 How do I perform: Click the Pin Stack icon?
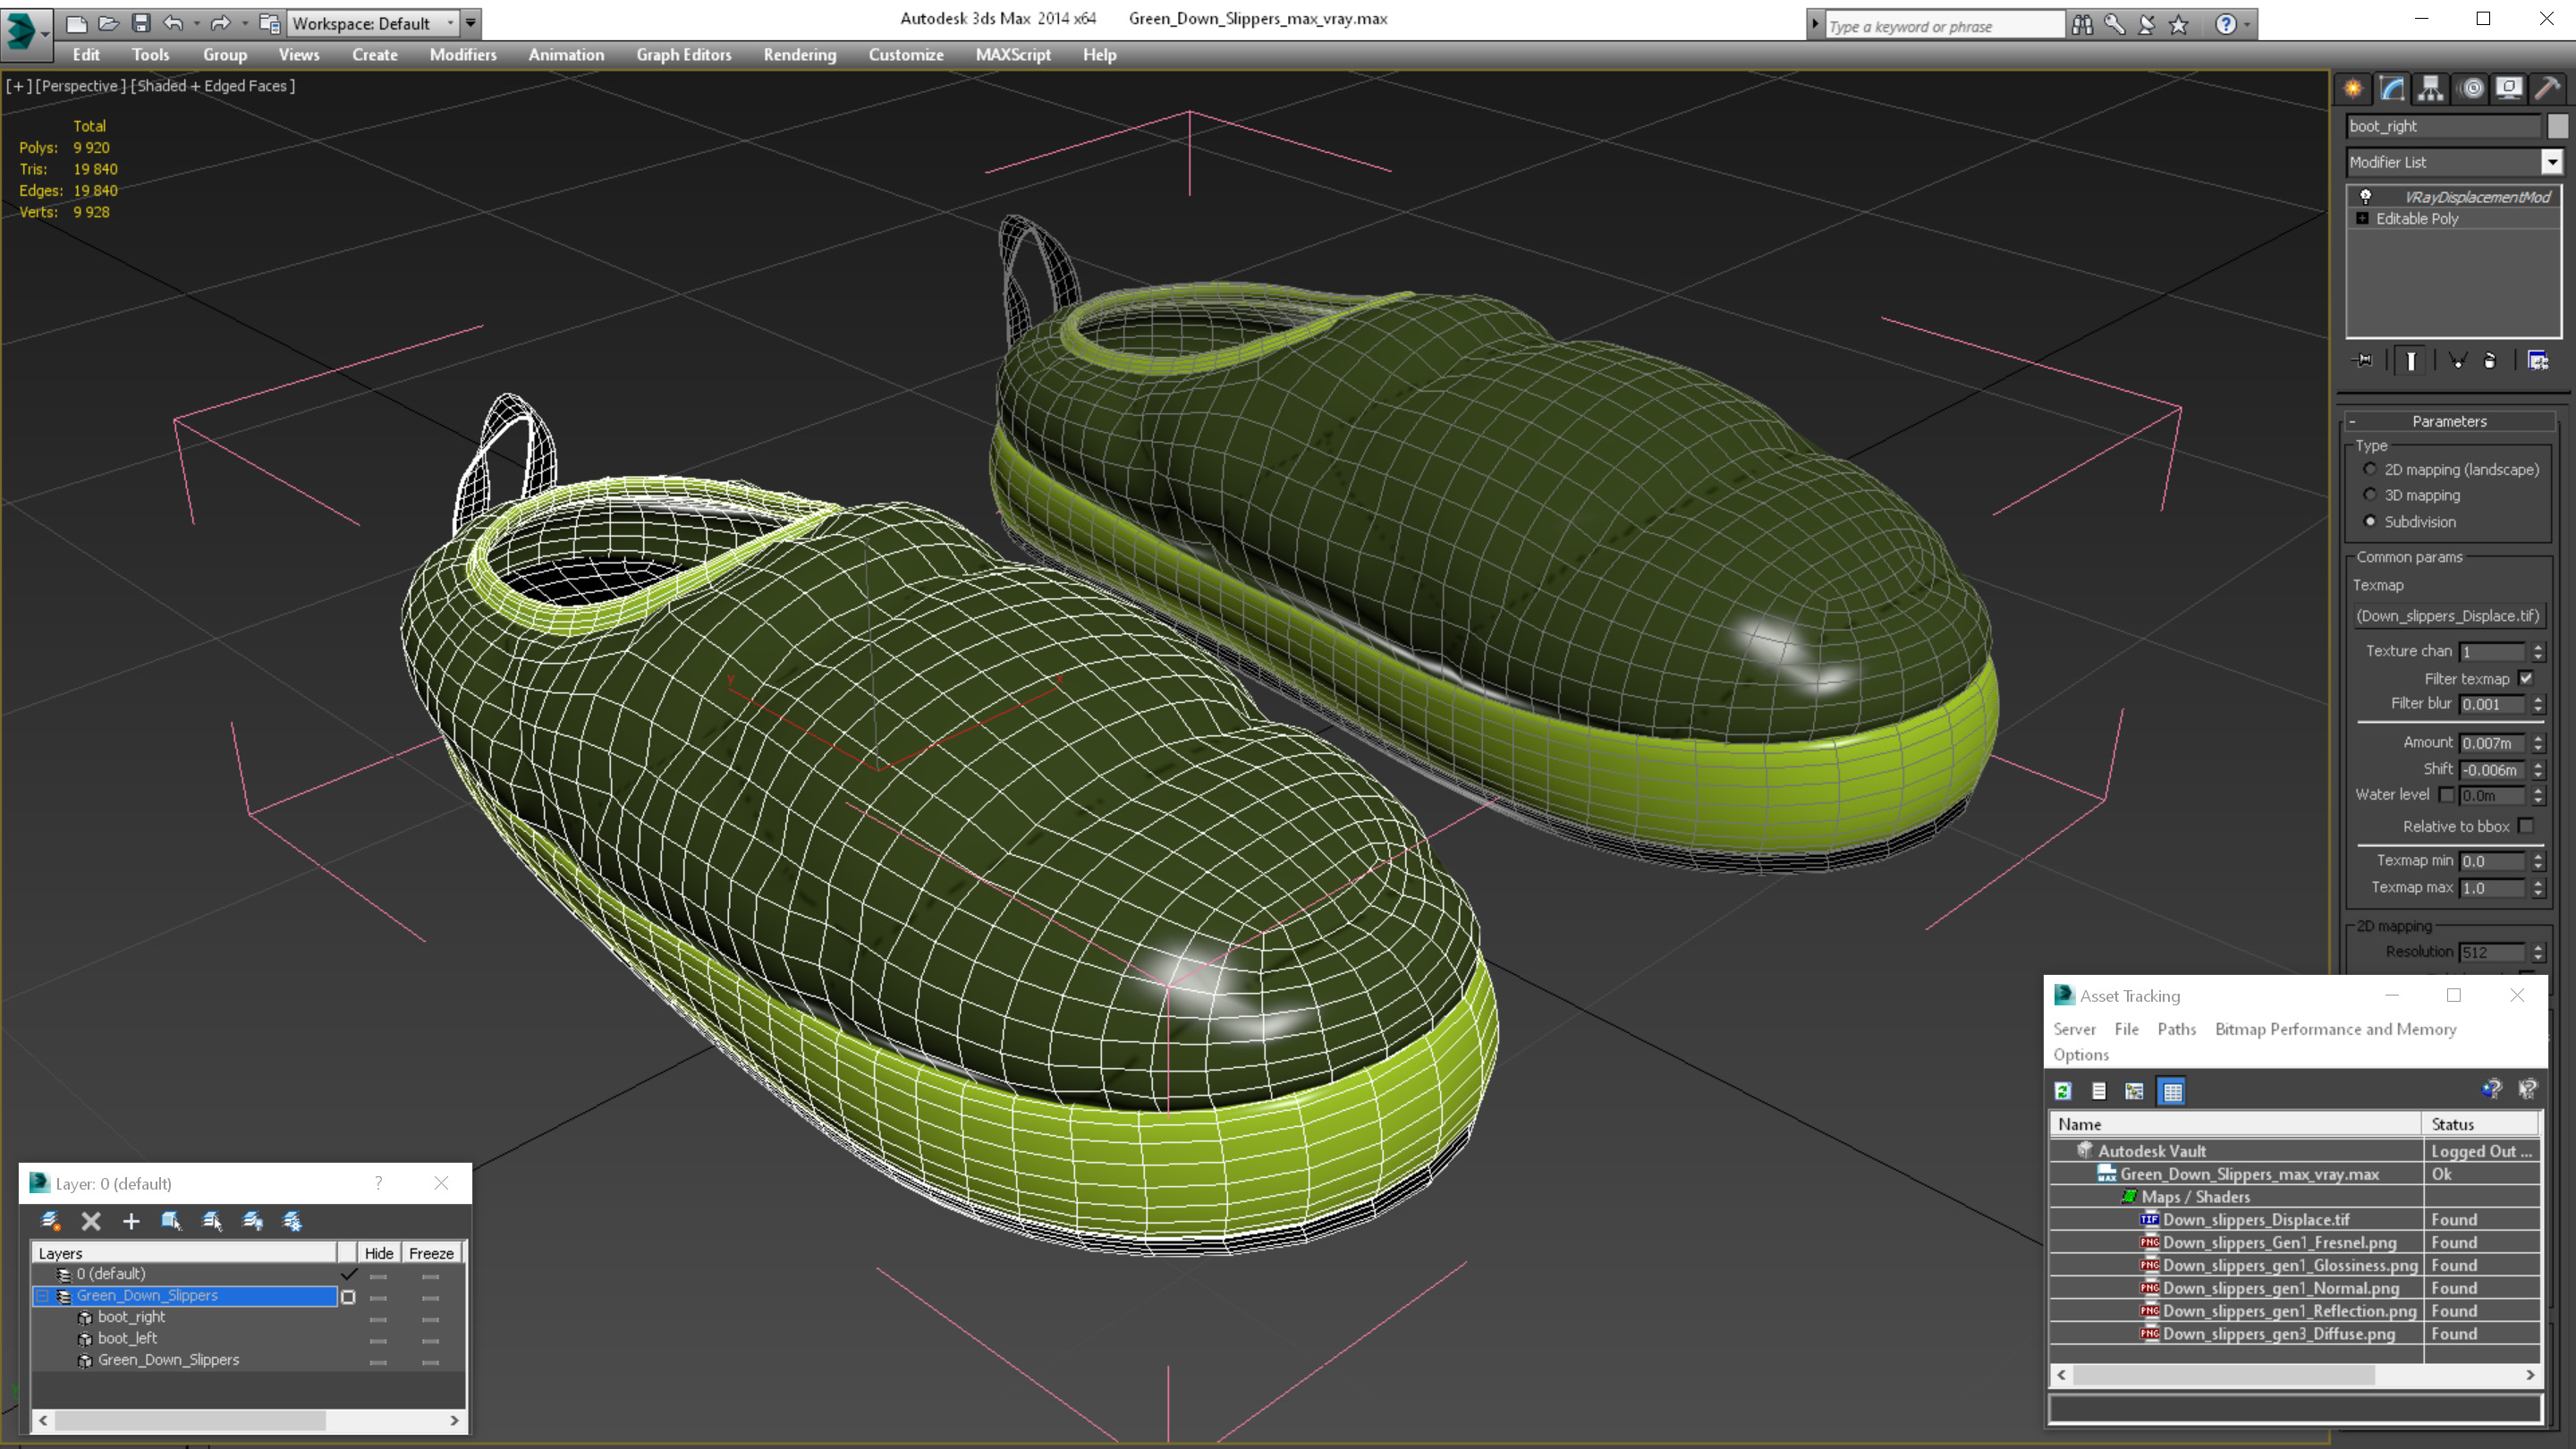tap(2364, 361)
